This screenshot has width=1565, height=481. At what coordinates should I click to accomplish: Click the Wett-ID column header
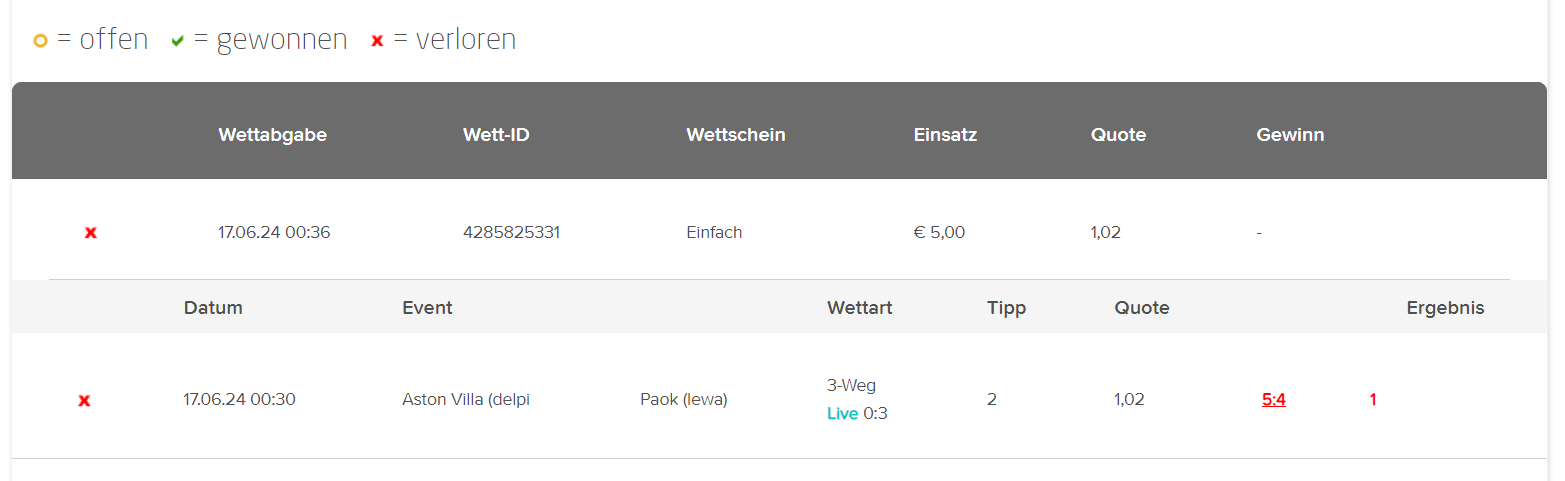point(496,135)
